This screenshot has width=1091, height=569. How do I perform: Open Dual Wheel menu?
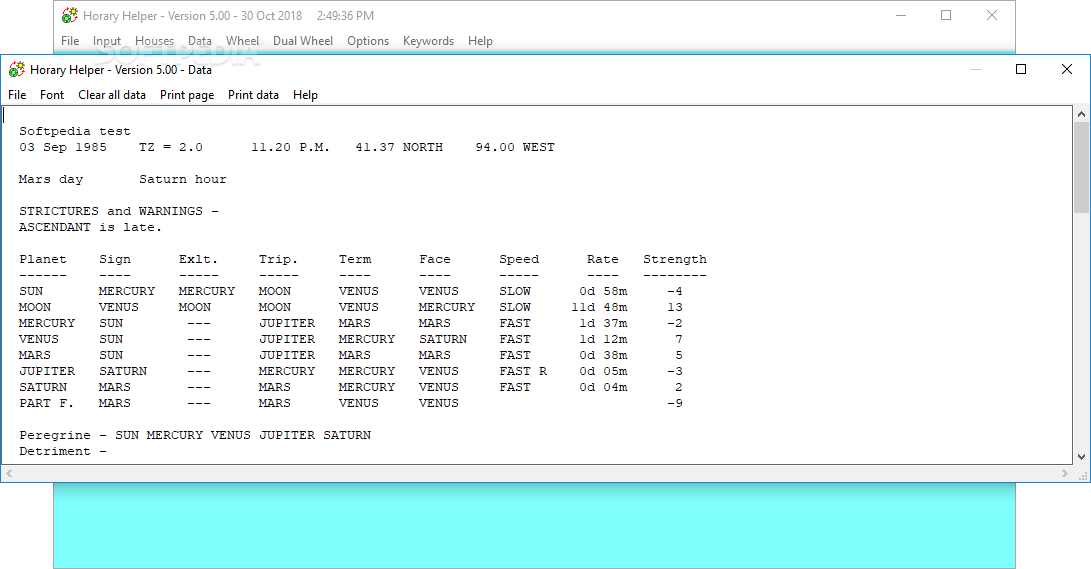point(303,41)
